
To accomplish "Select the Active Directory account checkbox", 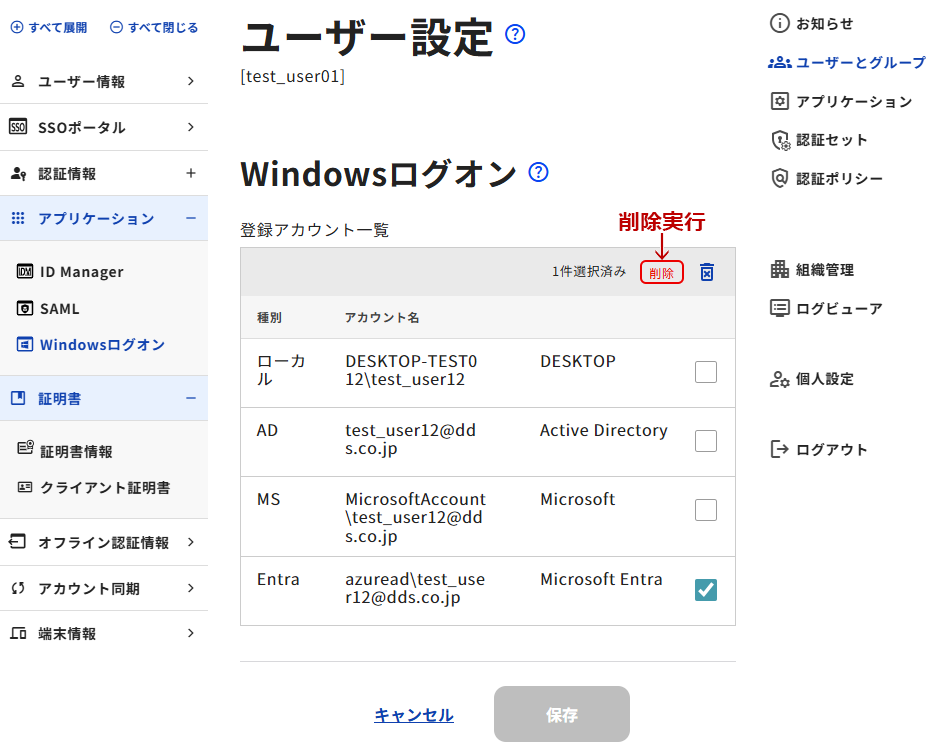I will [x=706, y=441].
